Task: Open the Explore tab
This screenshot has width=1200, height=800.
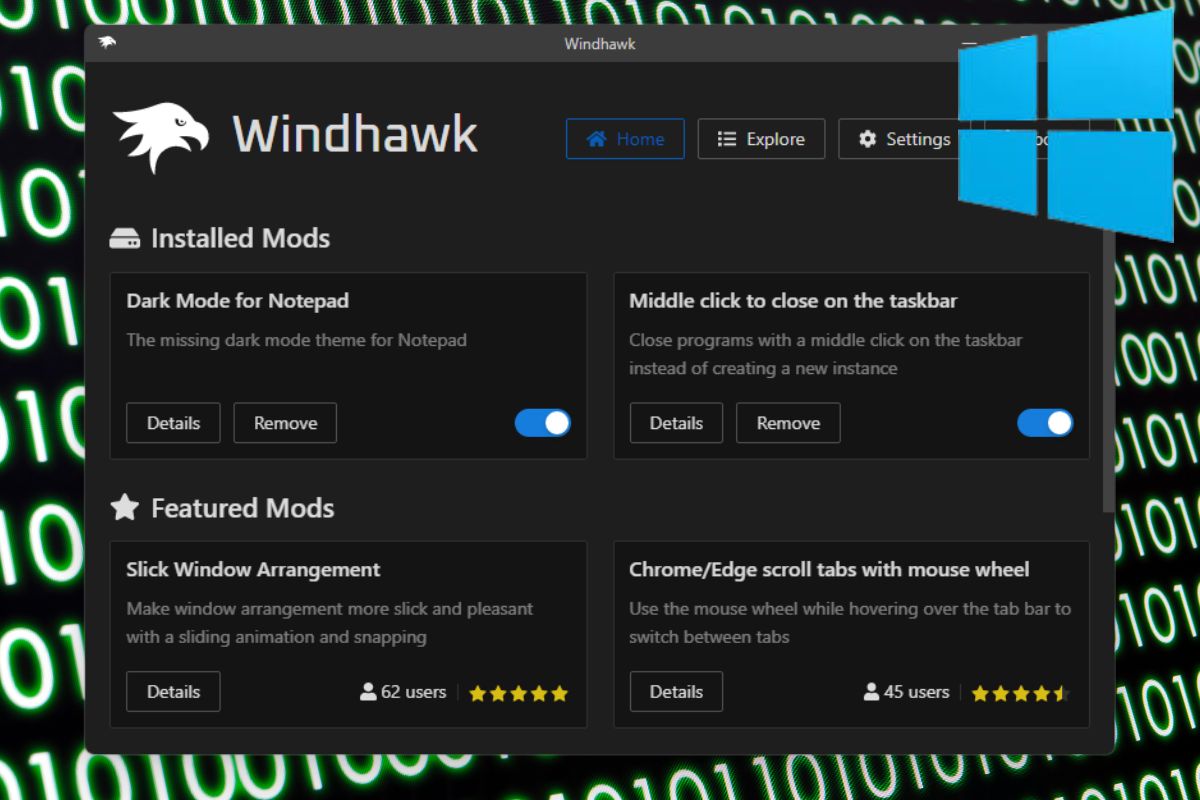Action: pyautogui.click(x=761, y=139)
